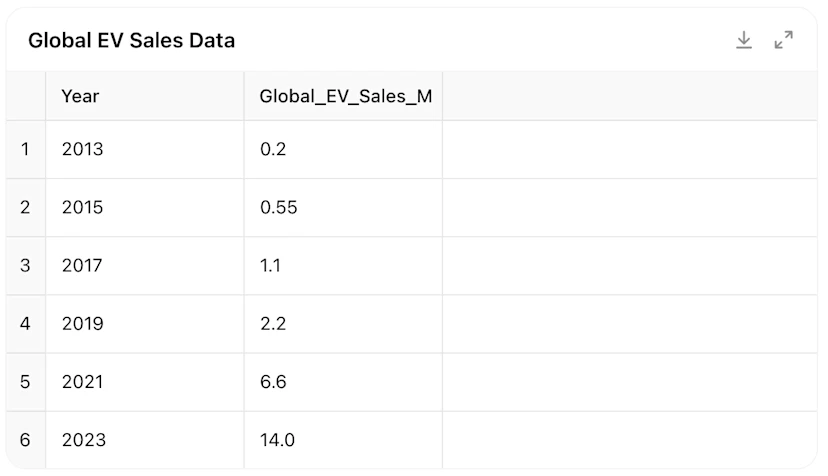Select row number 6
The height and width of the screenshot is (476, 828).
point(26,440)
